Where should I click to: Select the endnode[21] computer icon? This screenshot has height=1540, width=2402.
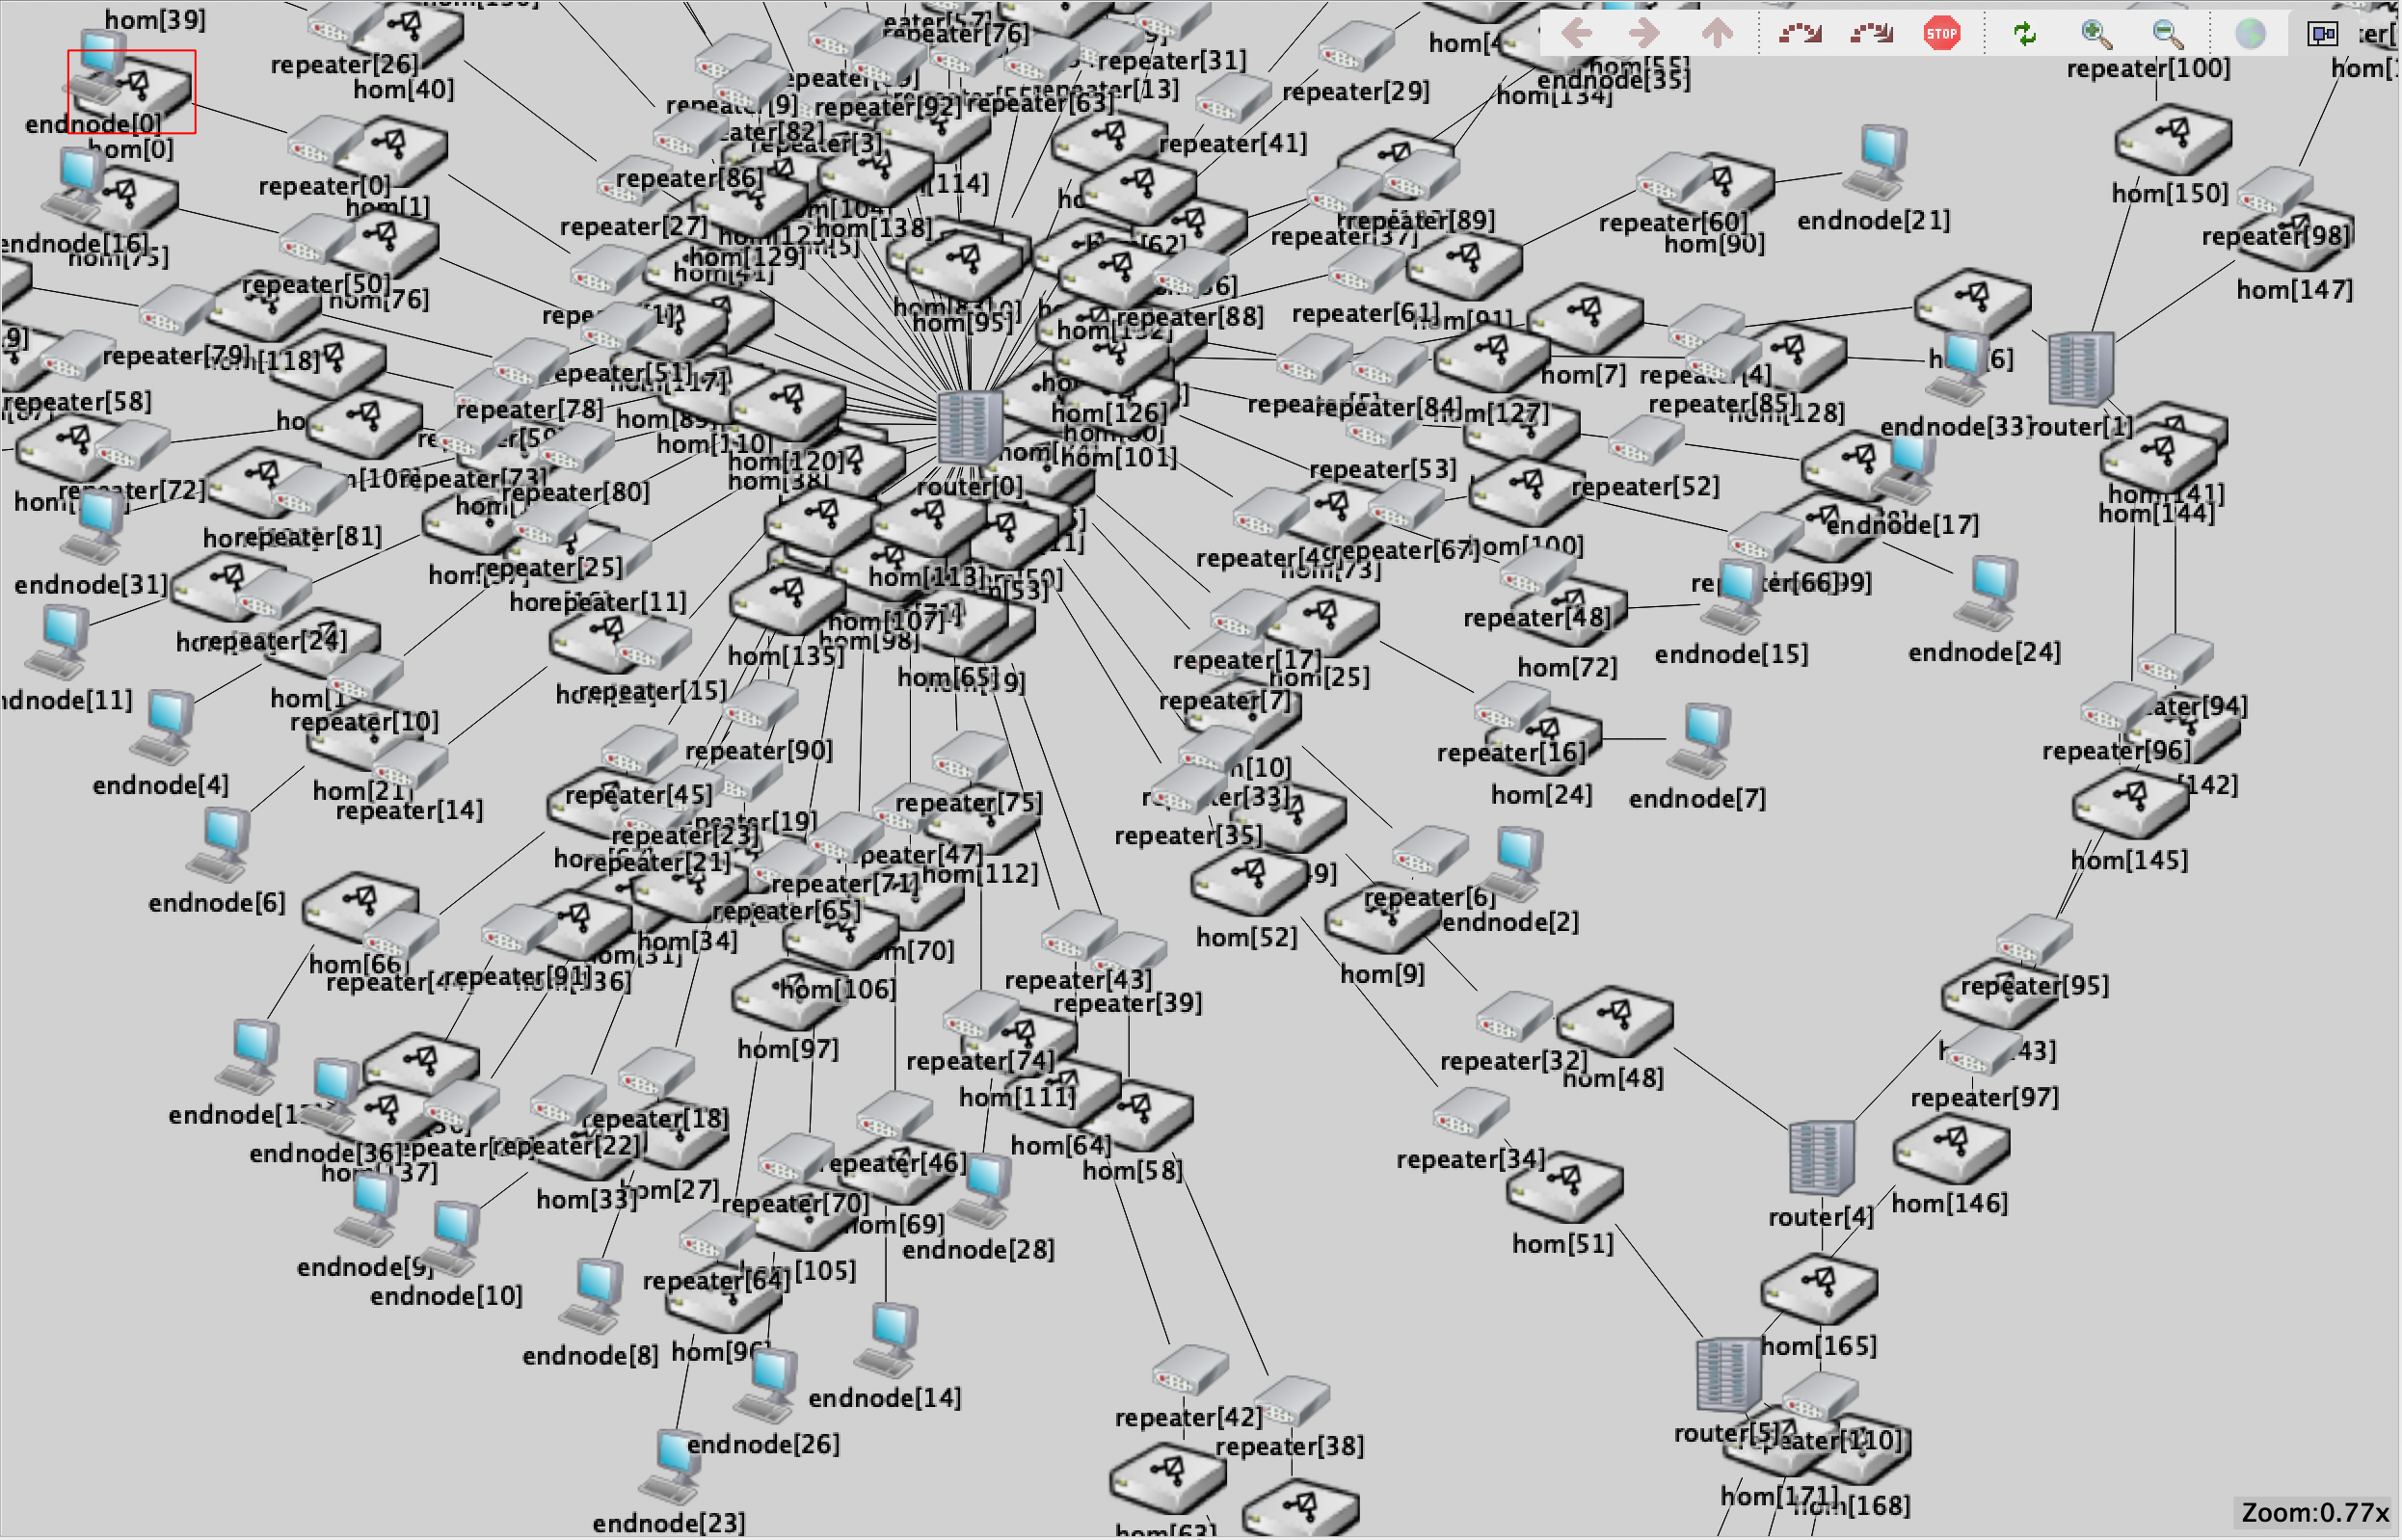point(1877,163)
